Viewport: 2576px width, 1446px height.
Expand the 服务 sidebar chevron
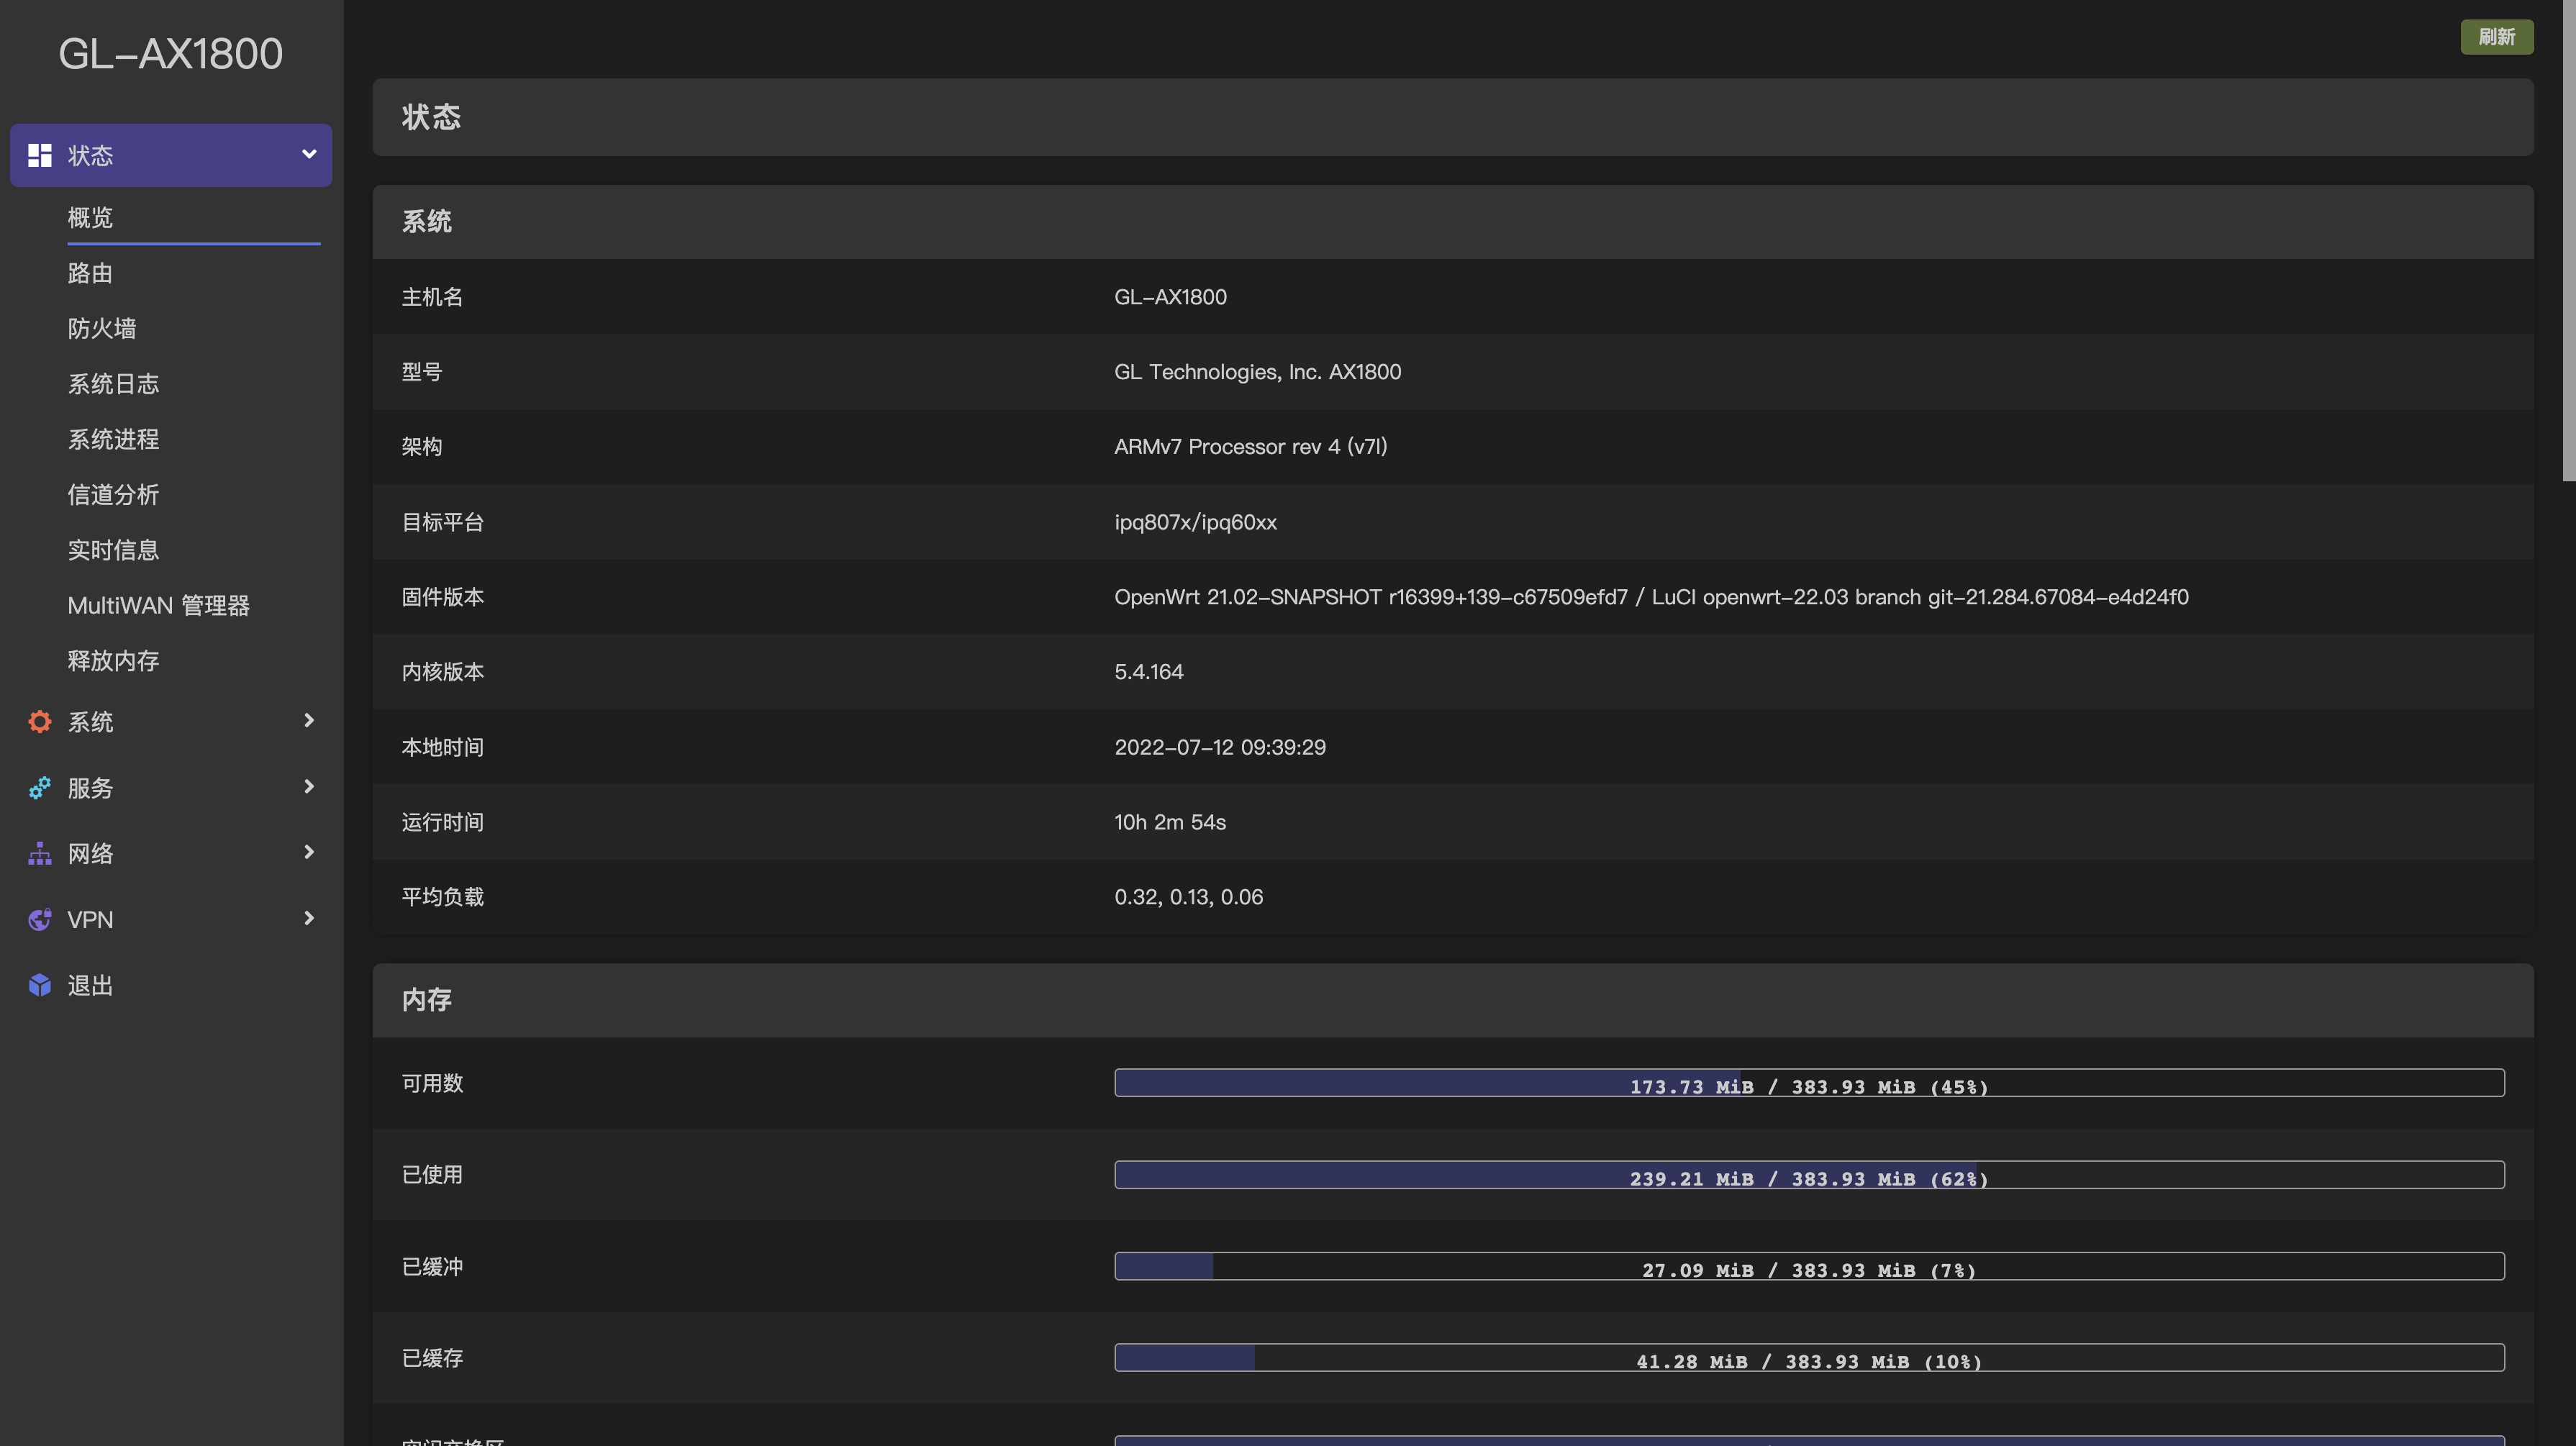click(309, 786)
